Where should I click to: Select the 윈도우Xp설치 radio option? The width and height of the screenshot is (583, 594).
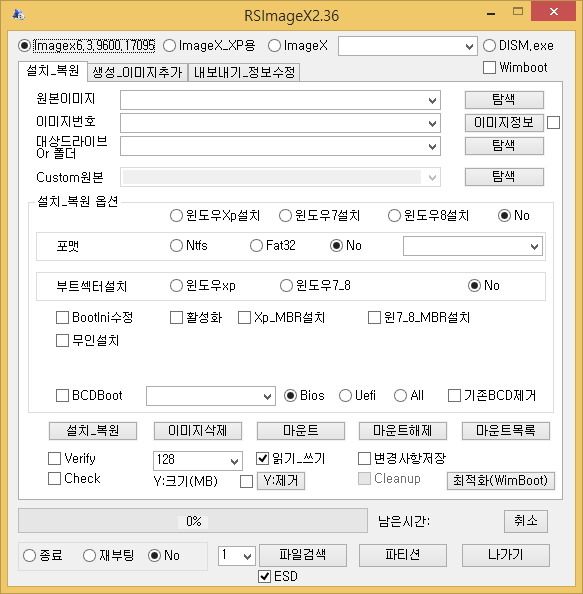(x=215, y=216)
